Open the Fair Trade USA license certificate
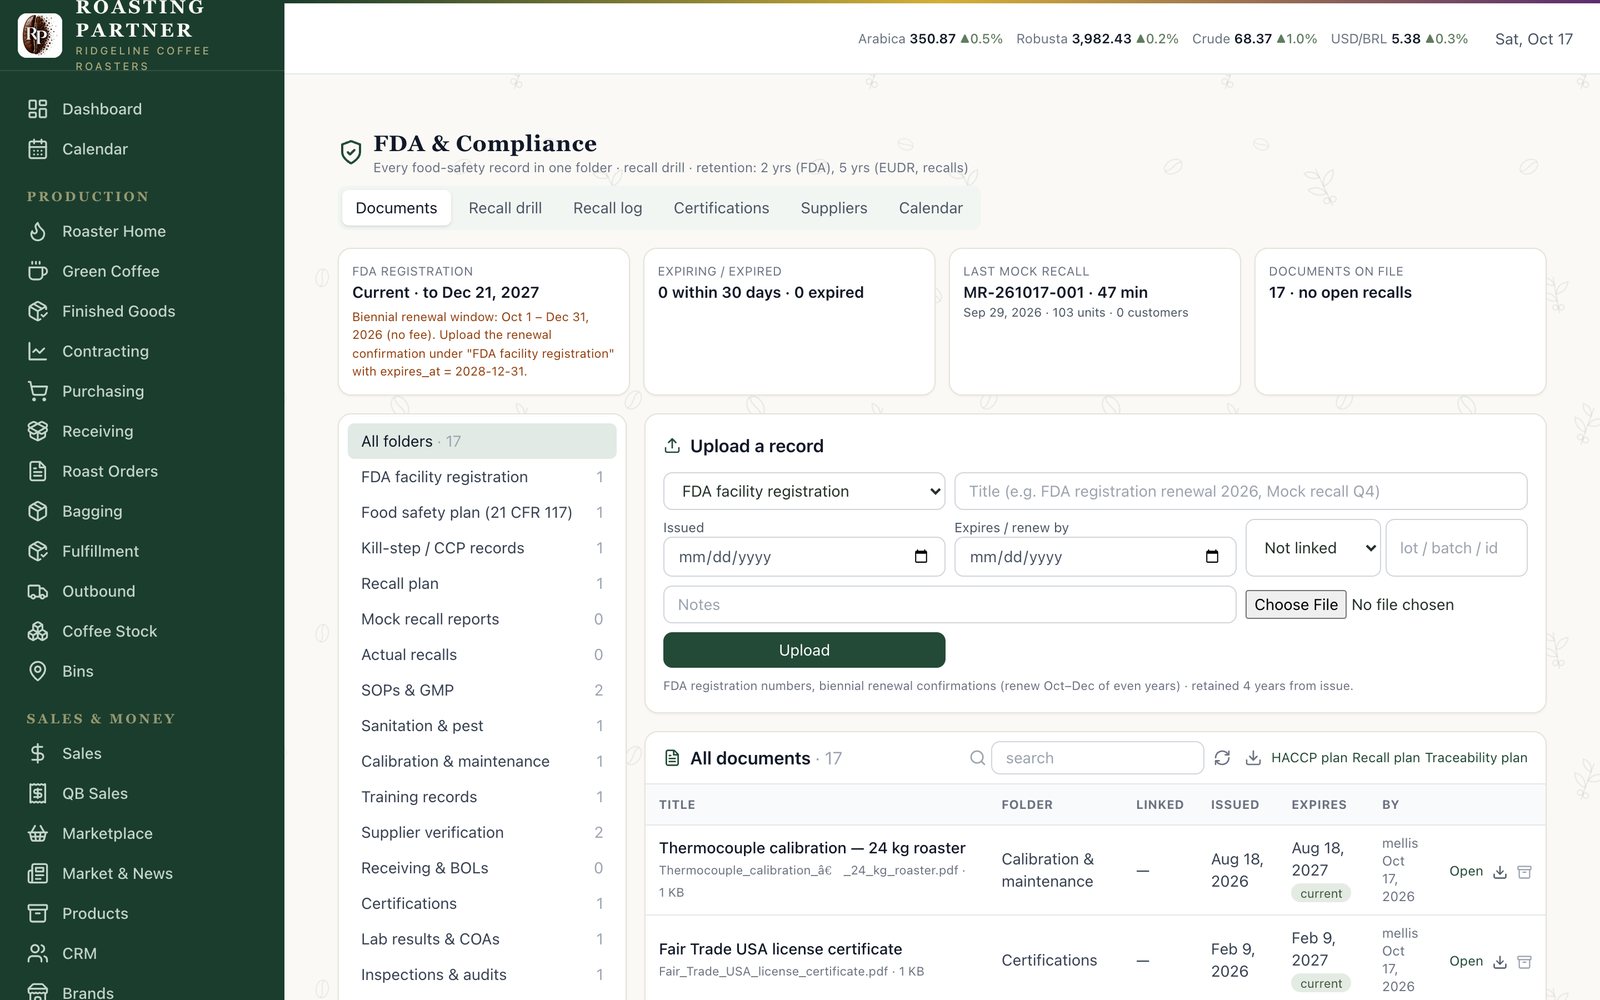Screen dimensions: 1600x1000 (x=1466, y=961)
